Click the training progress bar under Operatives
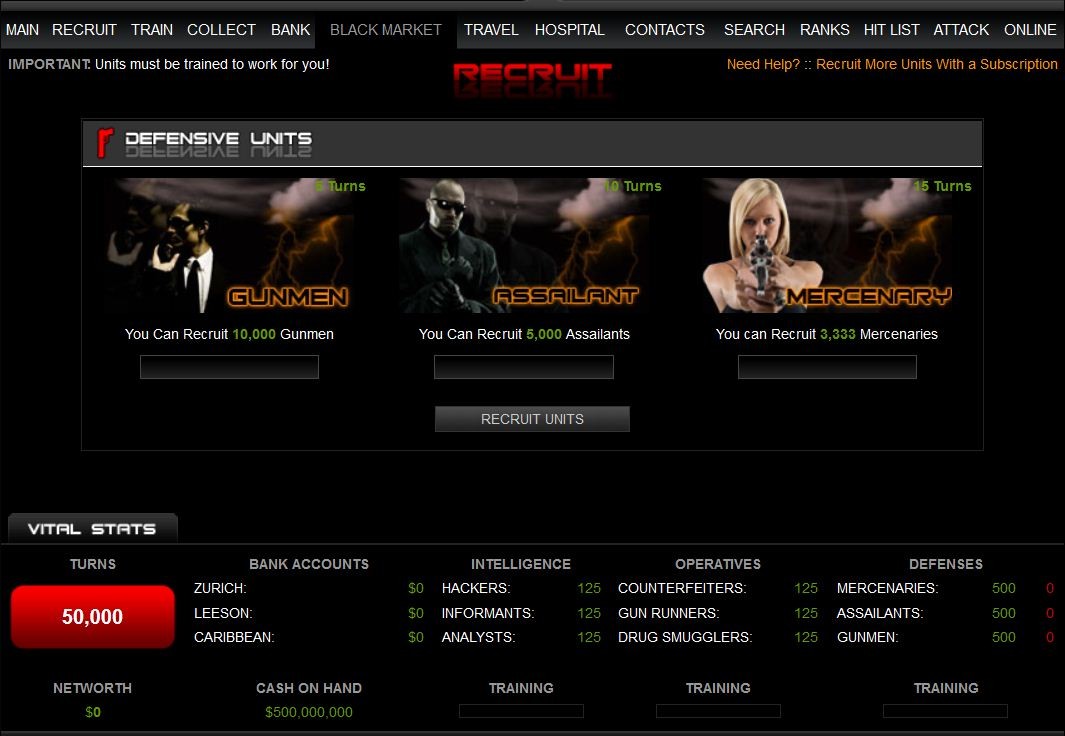Image resolution: width=1065 pixels, height=736 pixels. tap(718, 711)
